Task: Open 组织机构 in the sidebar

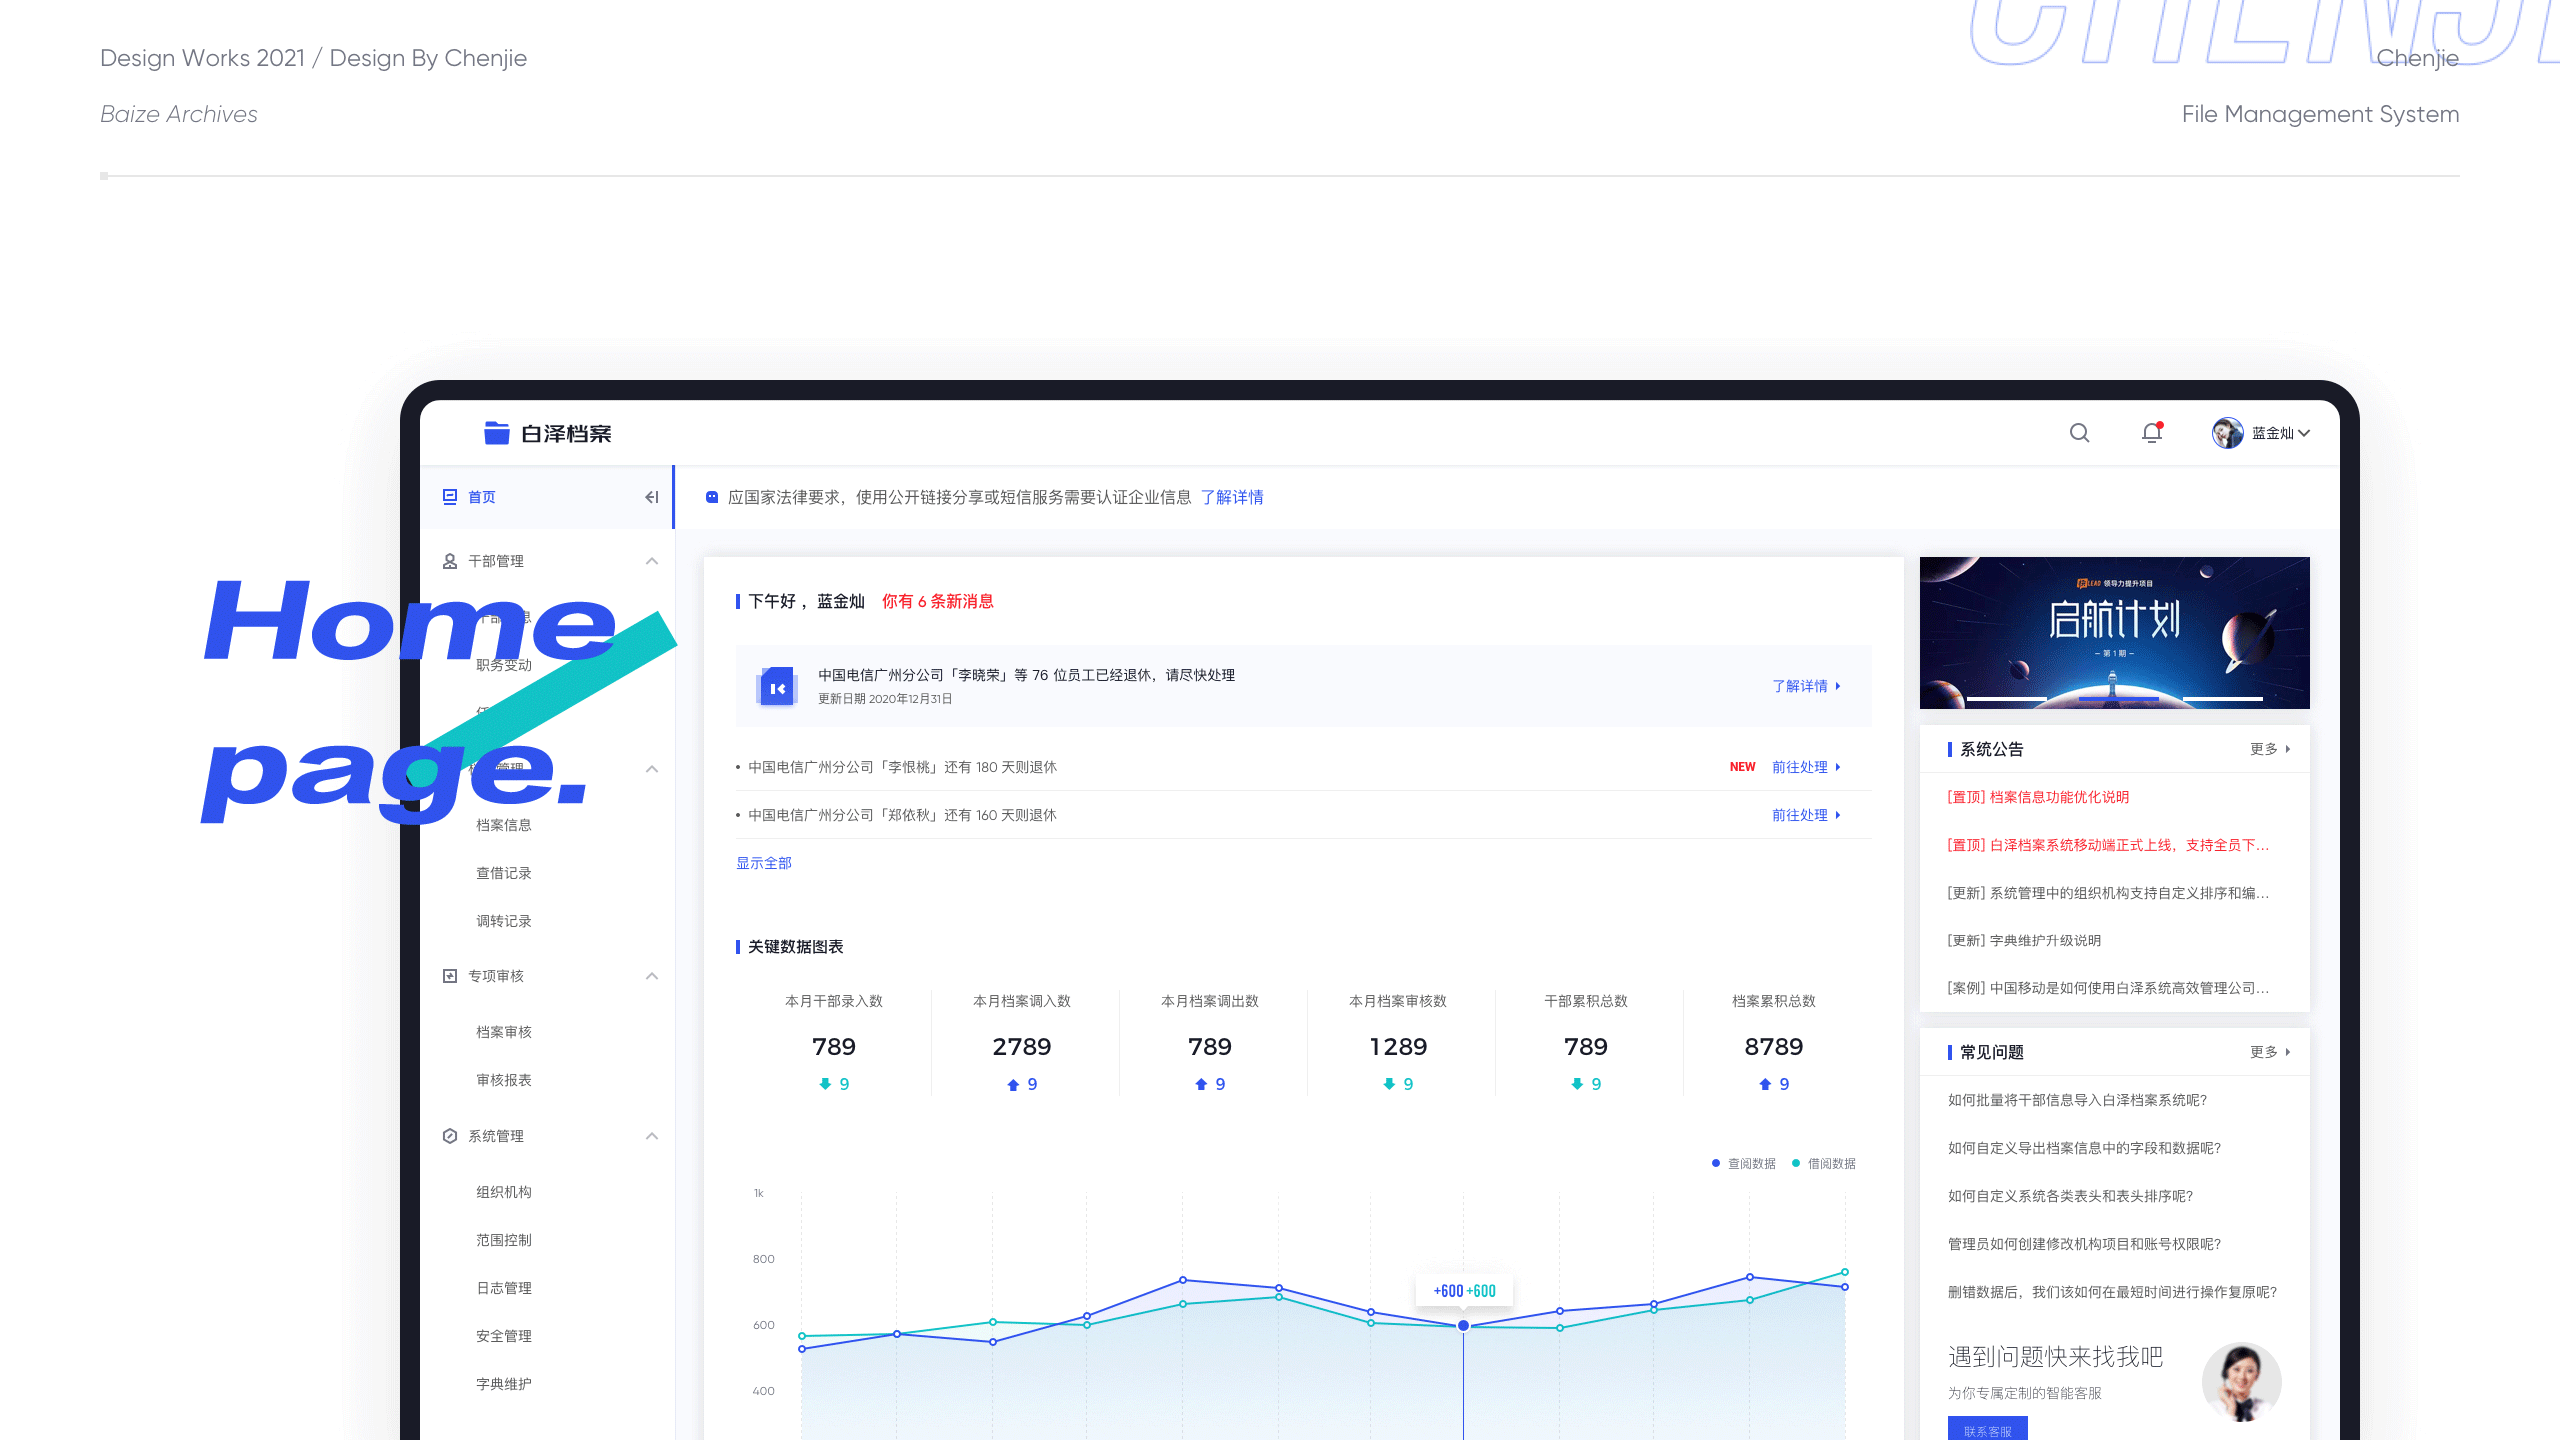Action: [x=504, y=1192]
